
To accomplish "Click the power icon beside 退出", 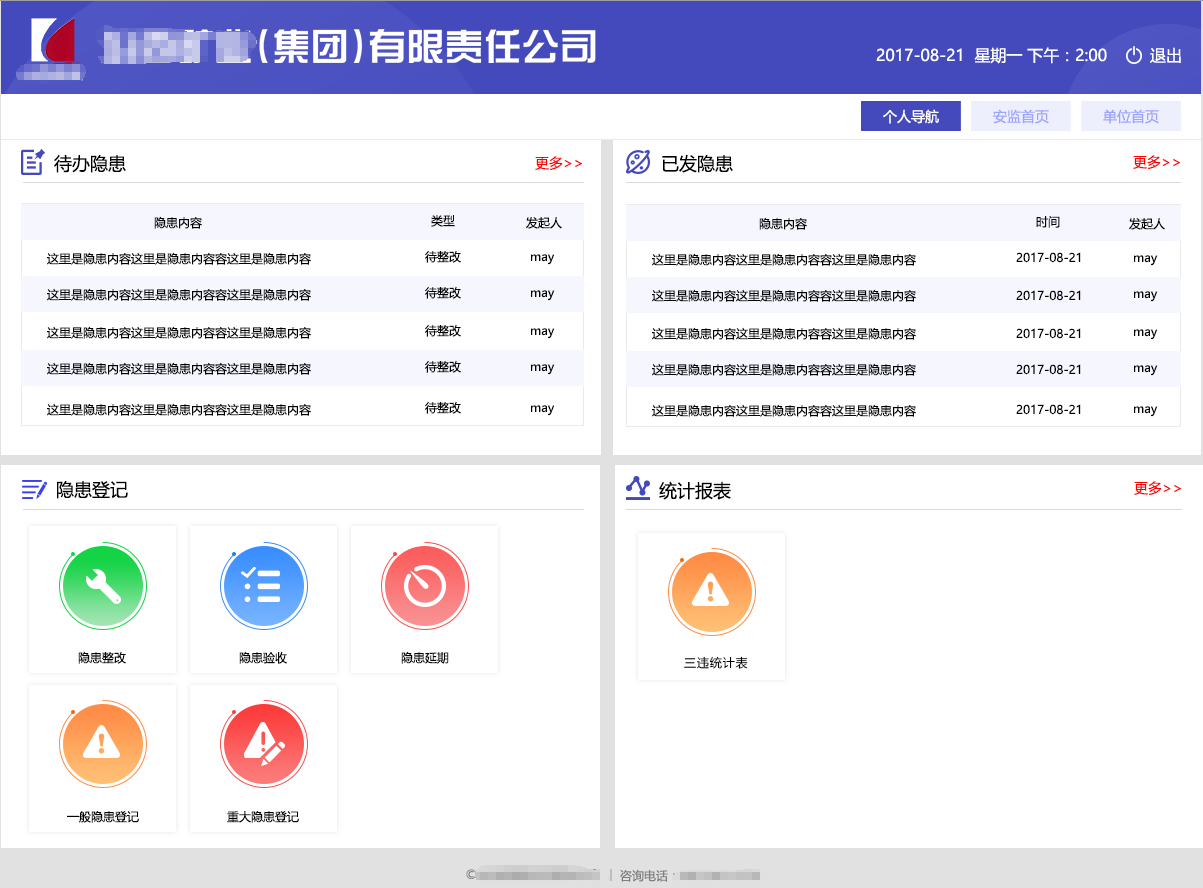I will tap(1134, 56).
